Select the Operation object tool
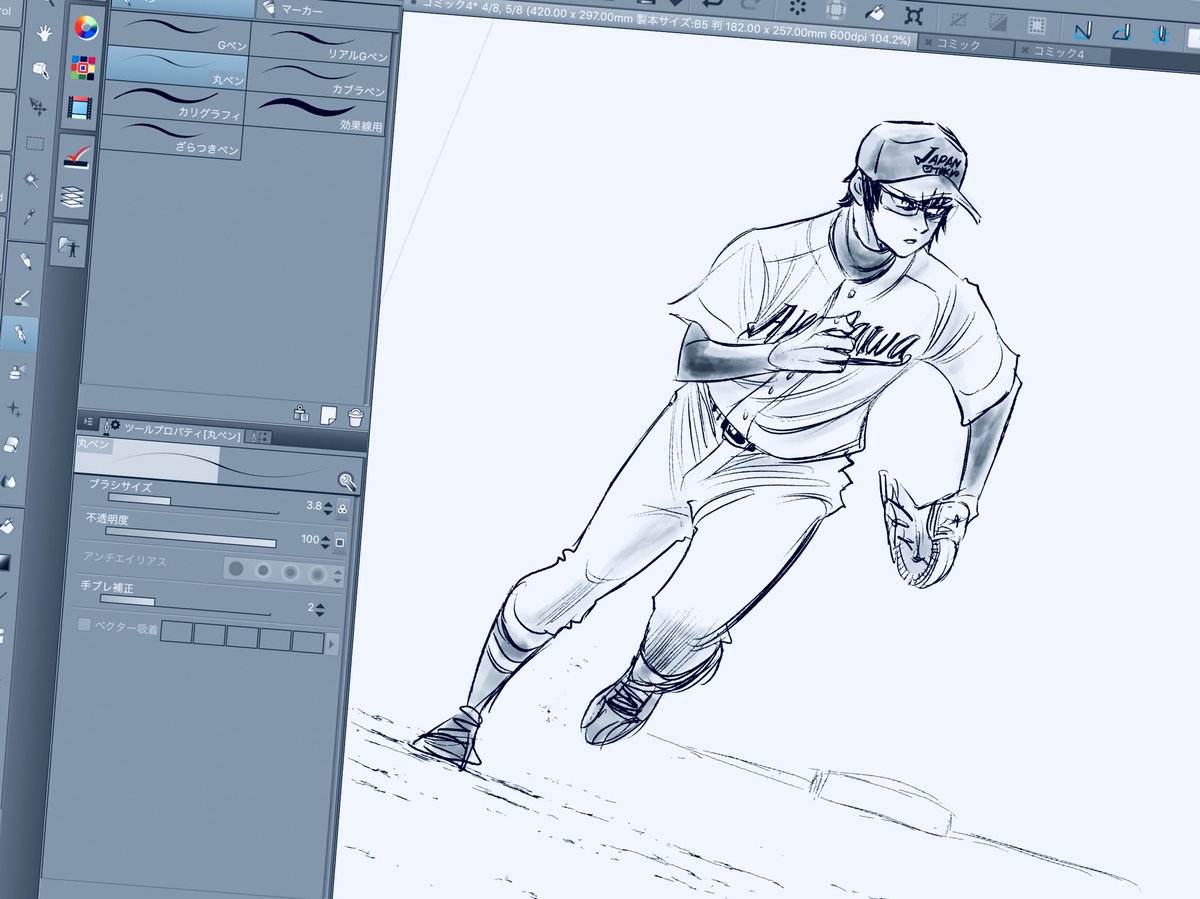Viewport: 1200px width, 899px height. [41, 70]
